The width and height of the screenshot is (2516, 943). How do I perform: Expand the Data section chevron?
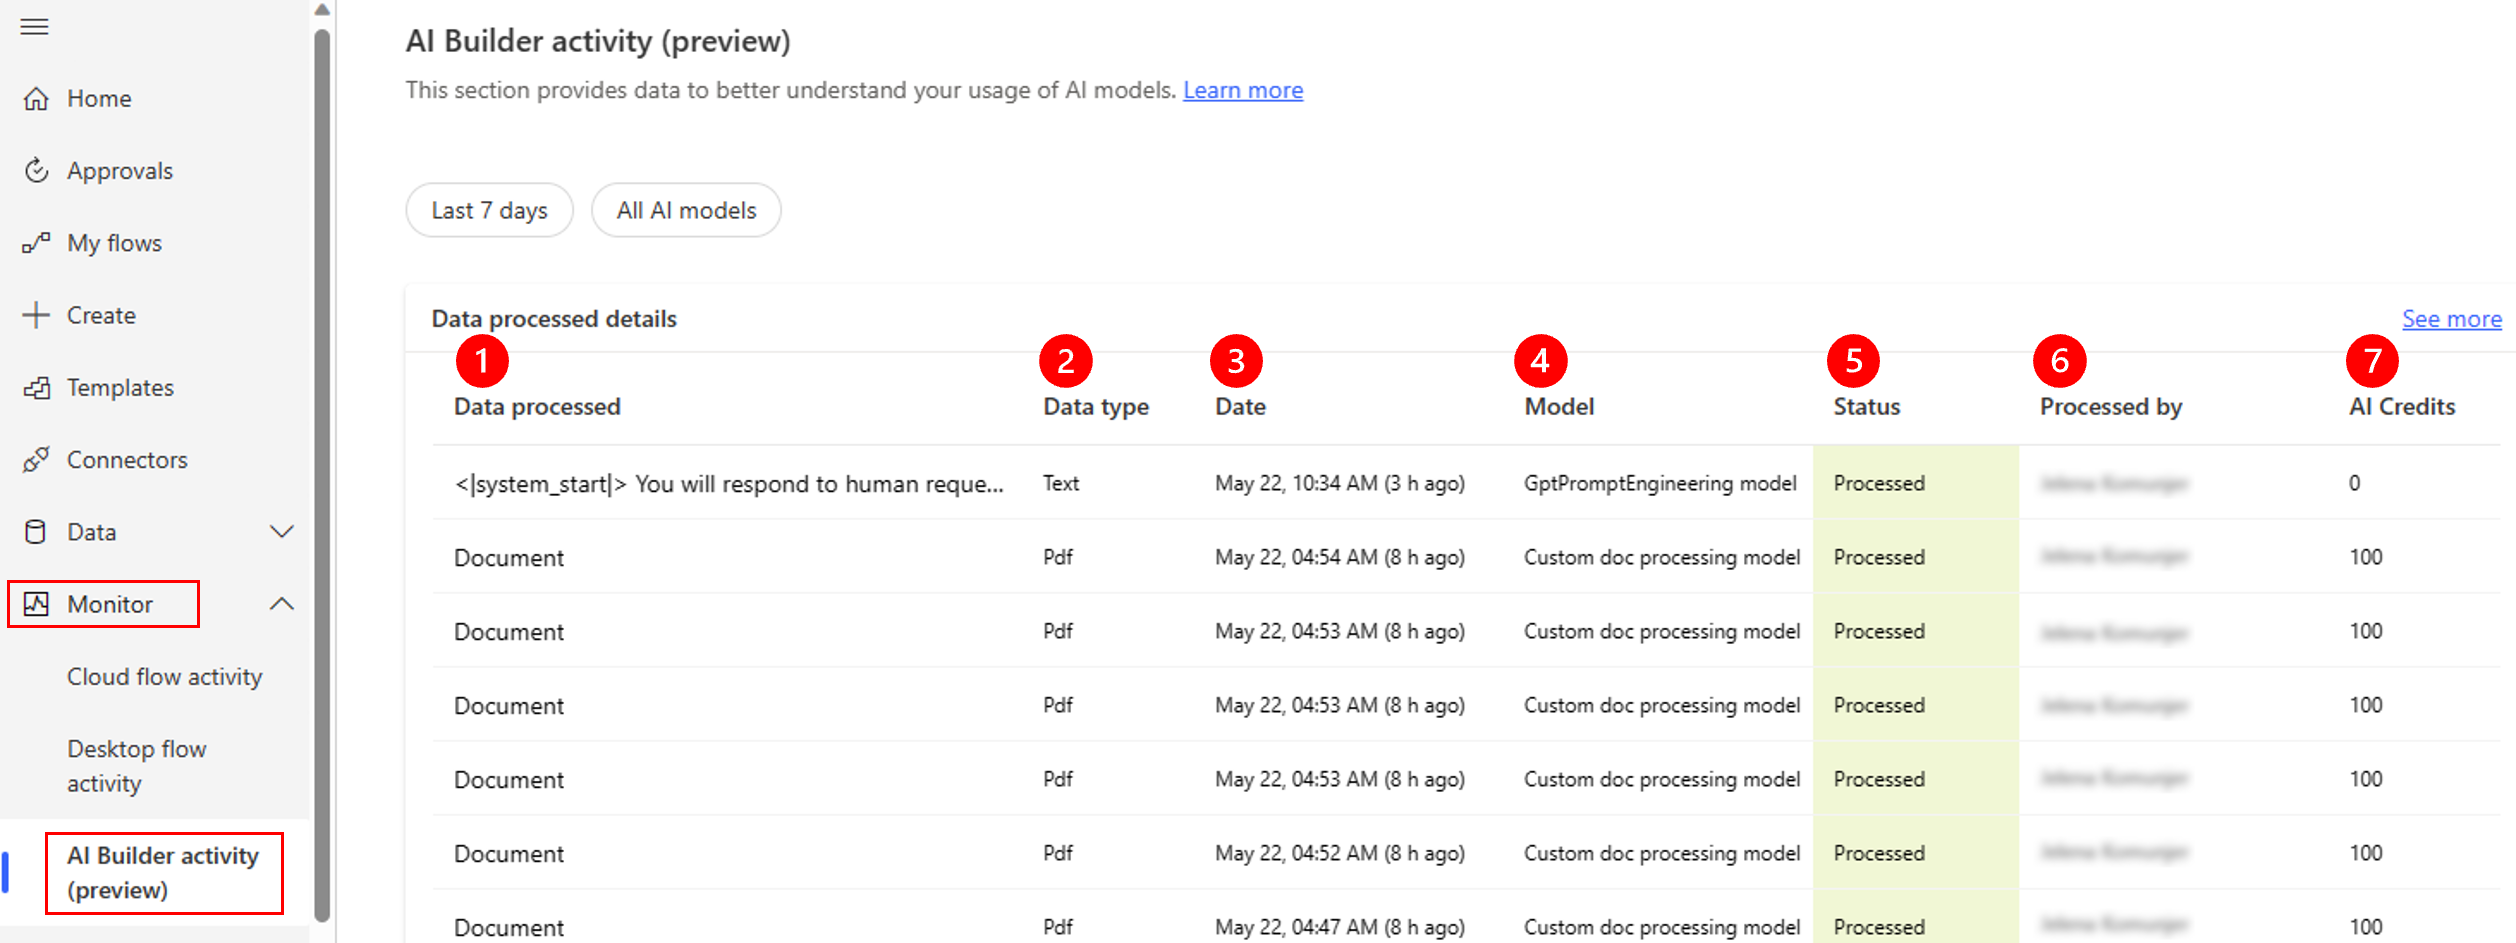[282, 532]
